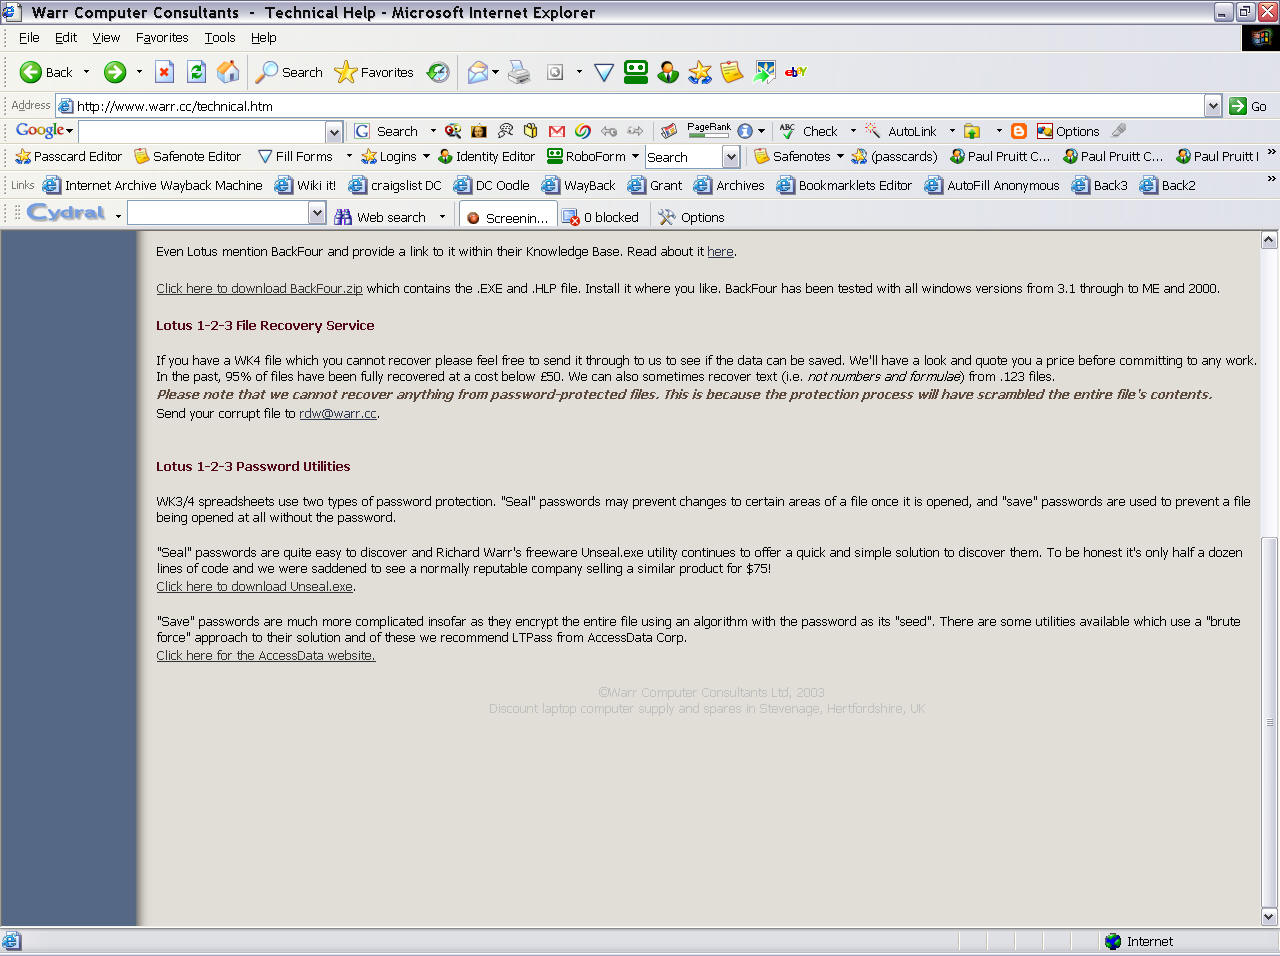Open the Internet Archive Wayback Machine link button
This screenshot has height=956, width=1280.
(x=152, y=185)
